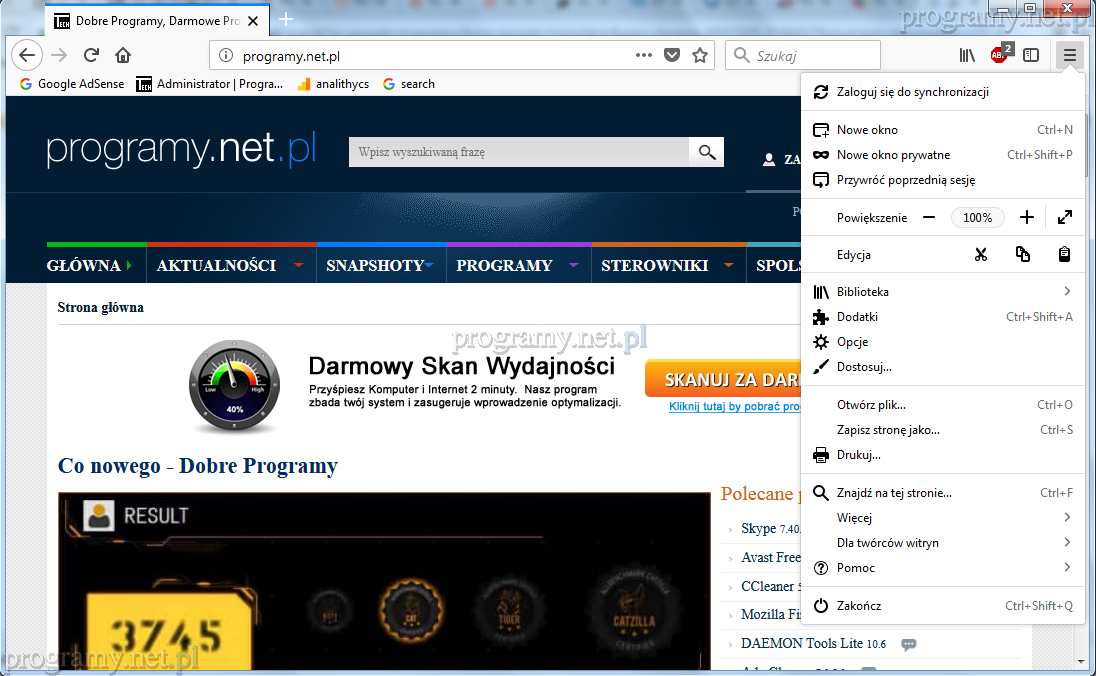Reset zoom via the 100% label
Viewport: 1096px width, 676px height.
coord(977,217)
